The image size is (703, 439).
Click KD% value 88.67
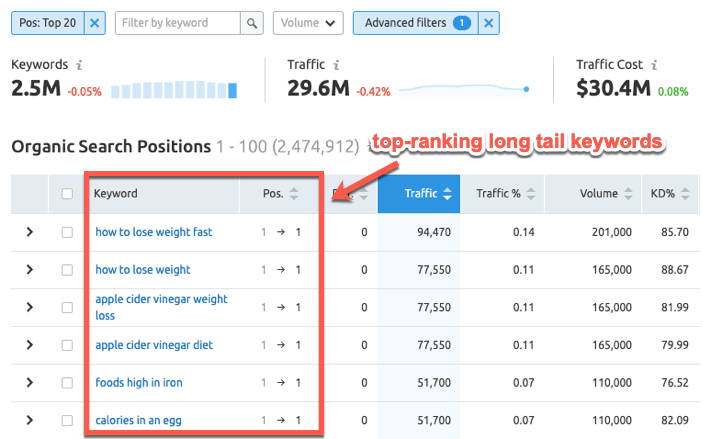(x=675, y=270)
